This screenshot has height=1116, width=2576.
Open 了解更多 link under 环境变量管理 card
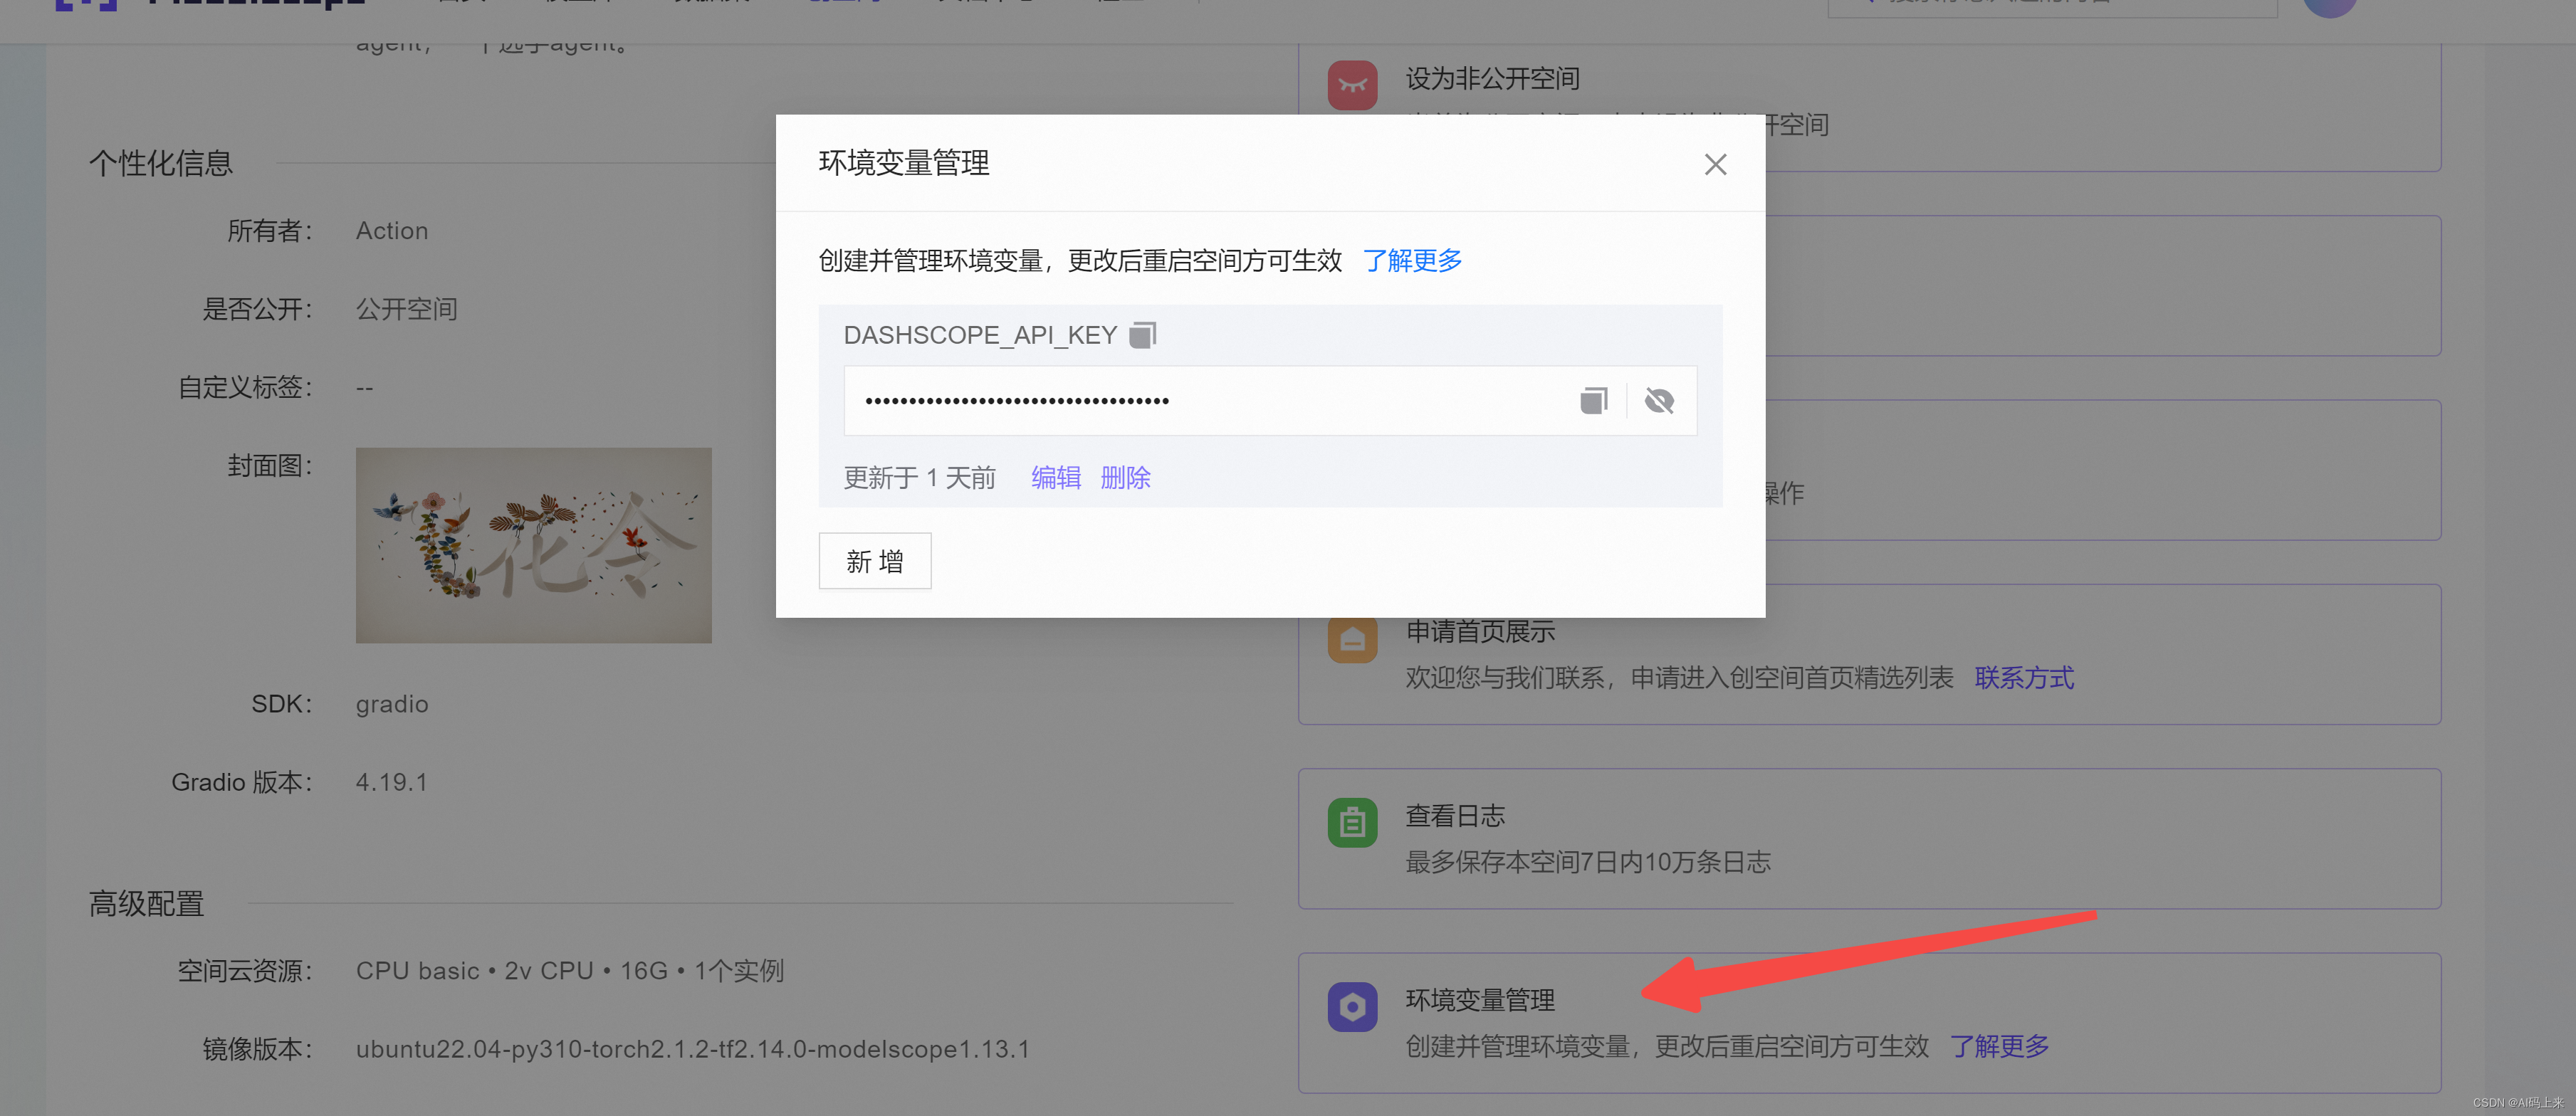click(1999, 1047)
